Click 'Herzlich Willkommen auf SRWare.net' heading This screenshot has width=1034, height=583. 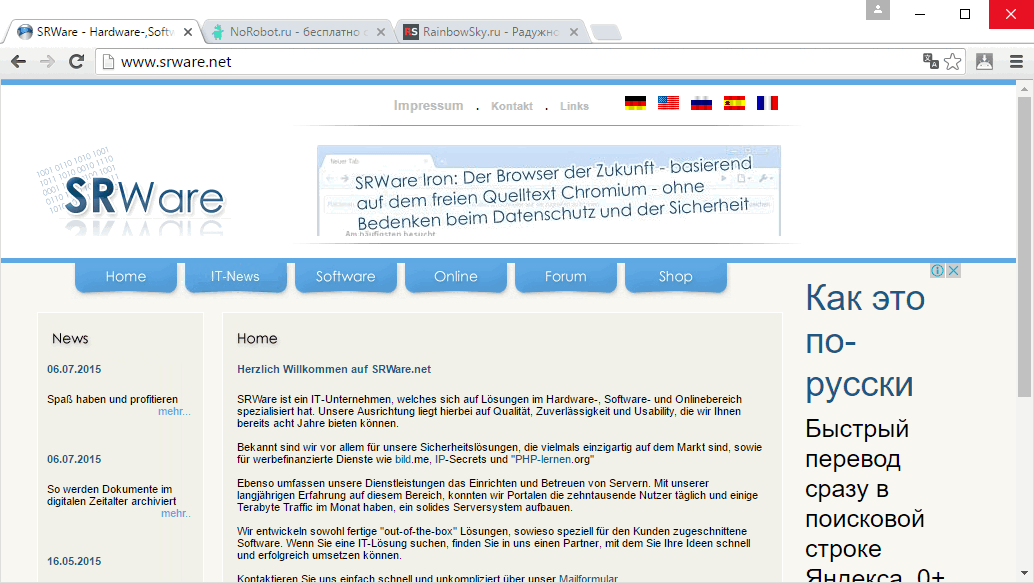click(334, 369)
